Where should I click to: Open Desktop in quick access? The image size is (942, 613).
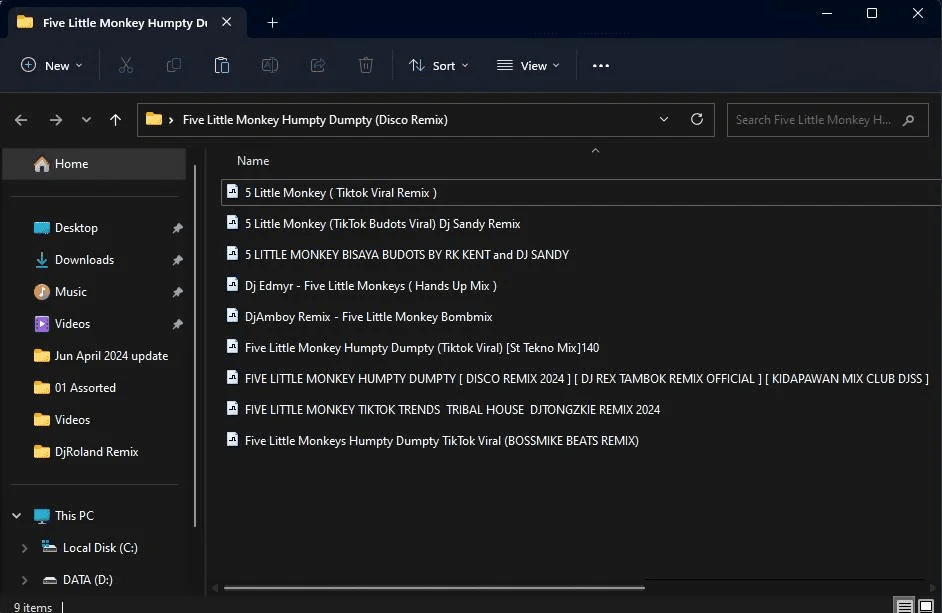point(76,228)
